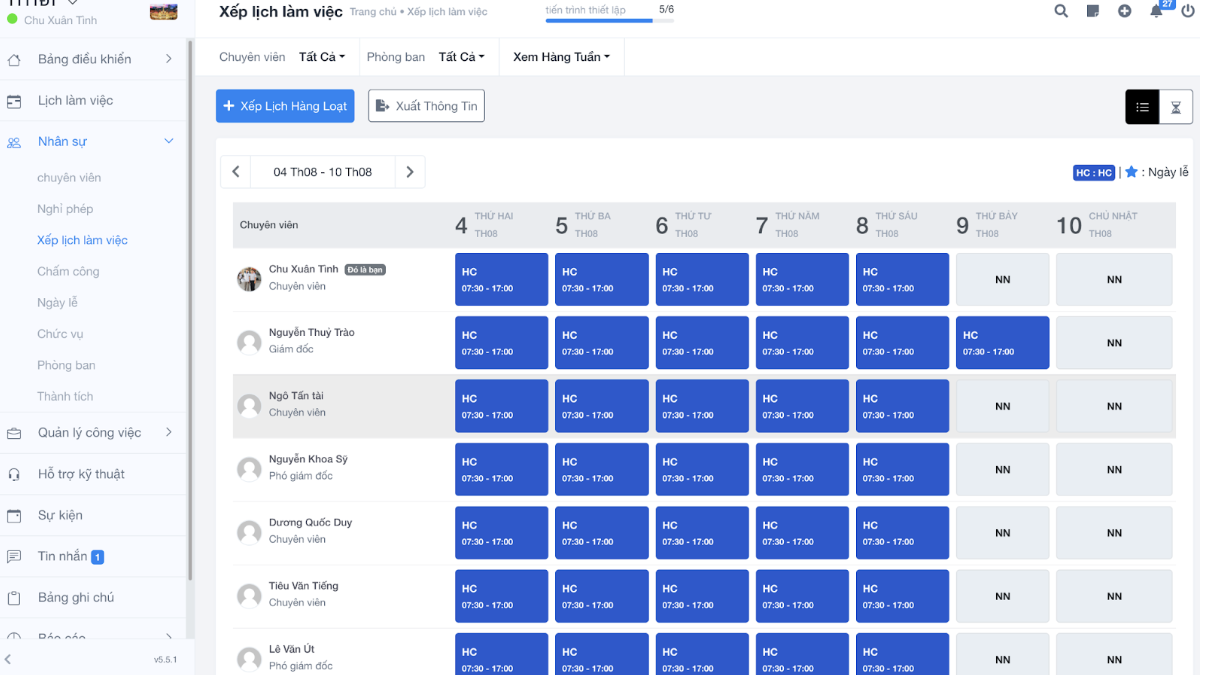This screenshot has height=680, width=1212.
Task: Click the power logout icon
Action: 1188,11
